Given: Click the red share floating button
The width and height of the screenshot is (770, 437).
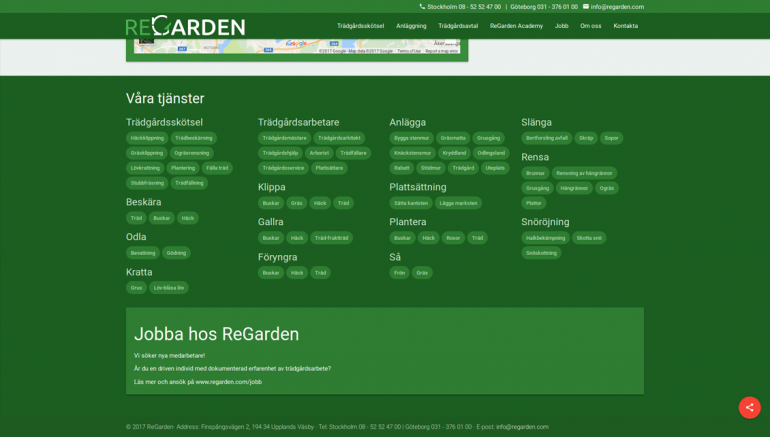Looking at the screenshot, I should point(749,407).
